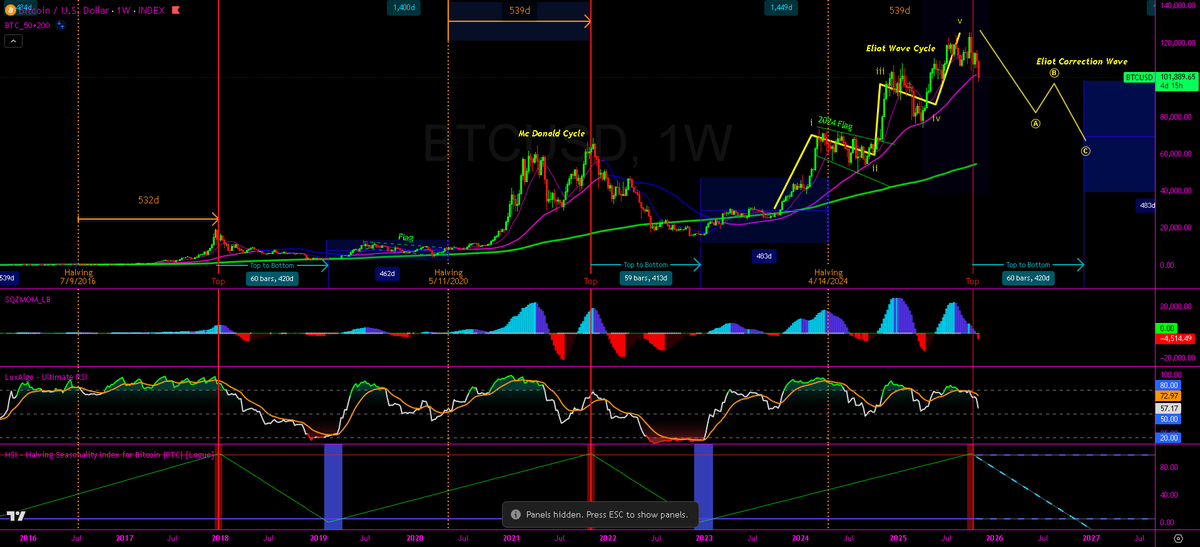Click the circled B wave marker
The image size is (1200, 547).
tap(1054, 73)
